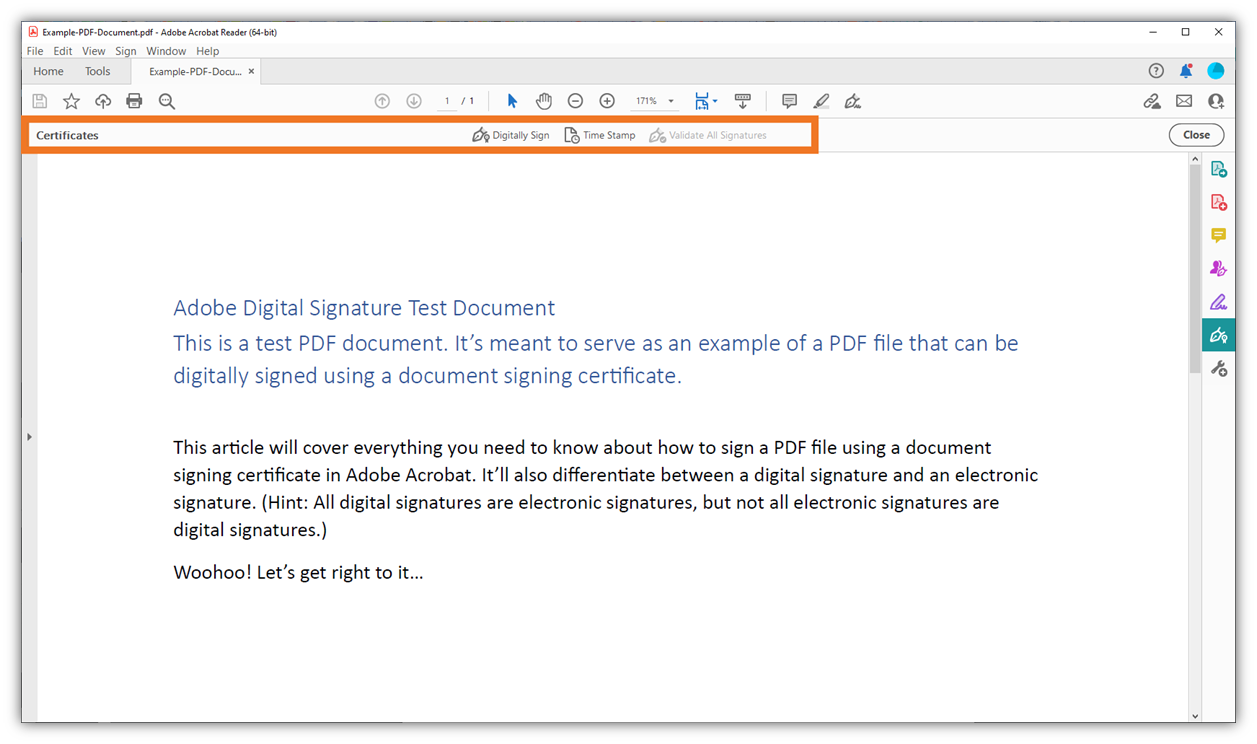1257x744 pixels.
Task: Close the Certificates toolbar
Action: click(x=1196, y=134)
